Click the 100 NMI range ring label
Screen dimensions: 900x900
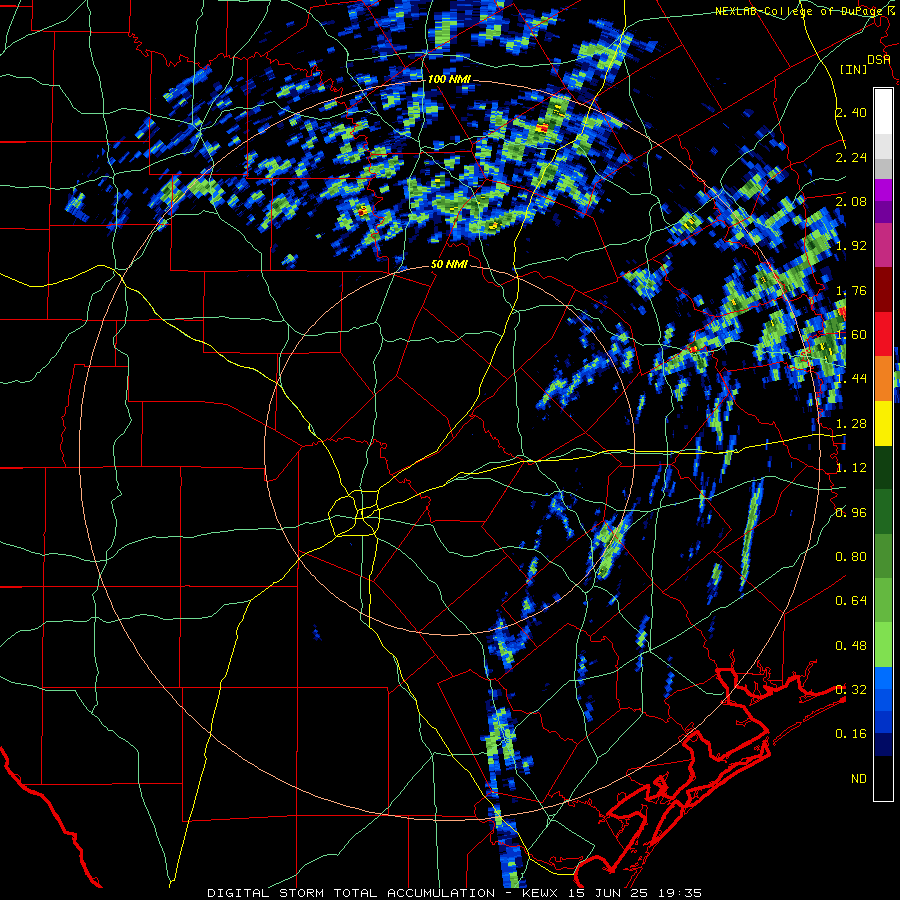(x=449, y=79)
